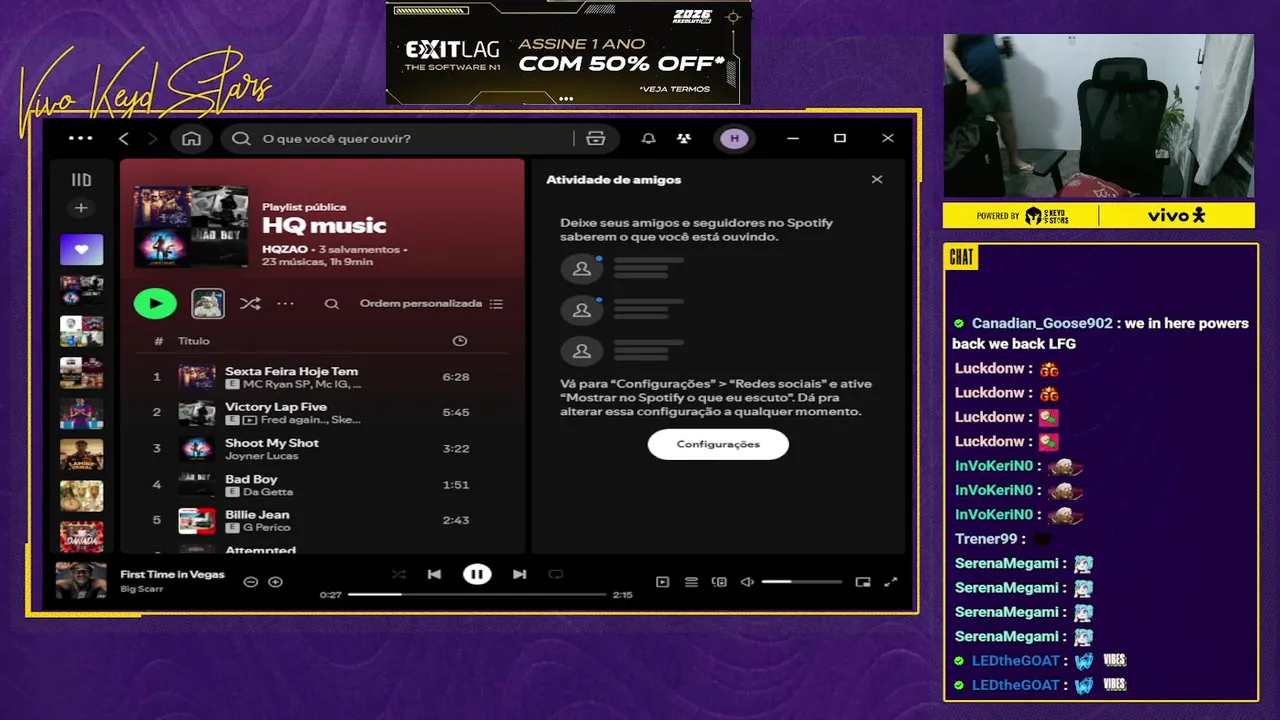Open First Time in Vegas song title
The width and height of the screenshot is (1280, 720).
(172, 575)
